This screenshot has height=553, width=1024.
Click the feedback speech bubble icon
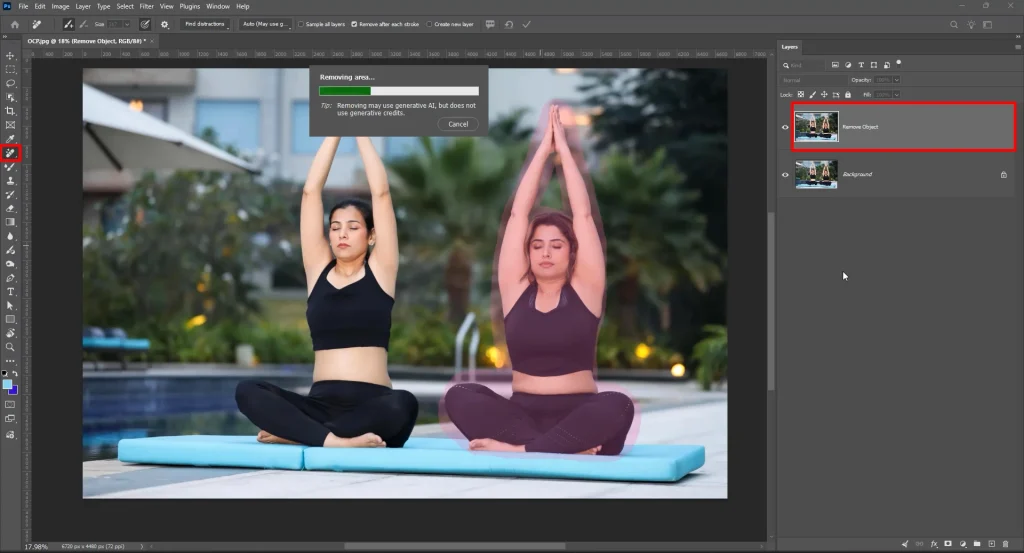point(490,24)
